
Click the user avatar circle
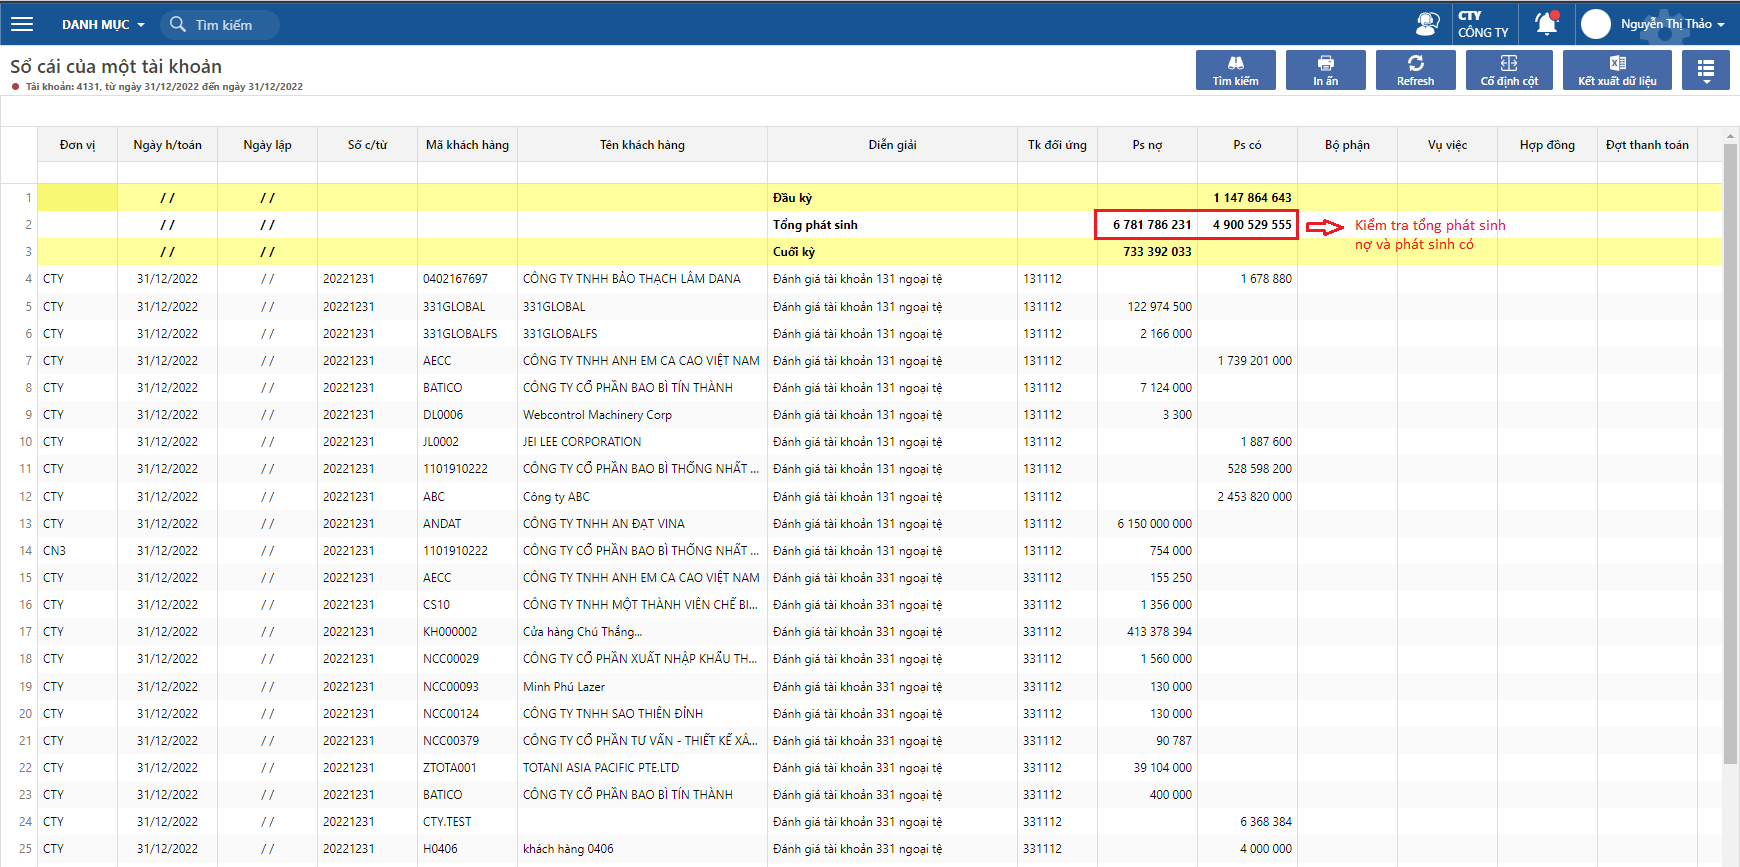(1596, 24)
